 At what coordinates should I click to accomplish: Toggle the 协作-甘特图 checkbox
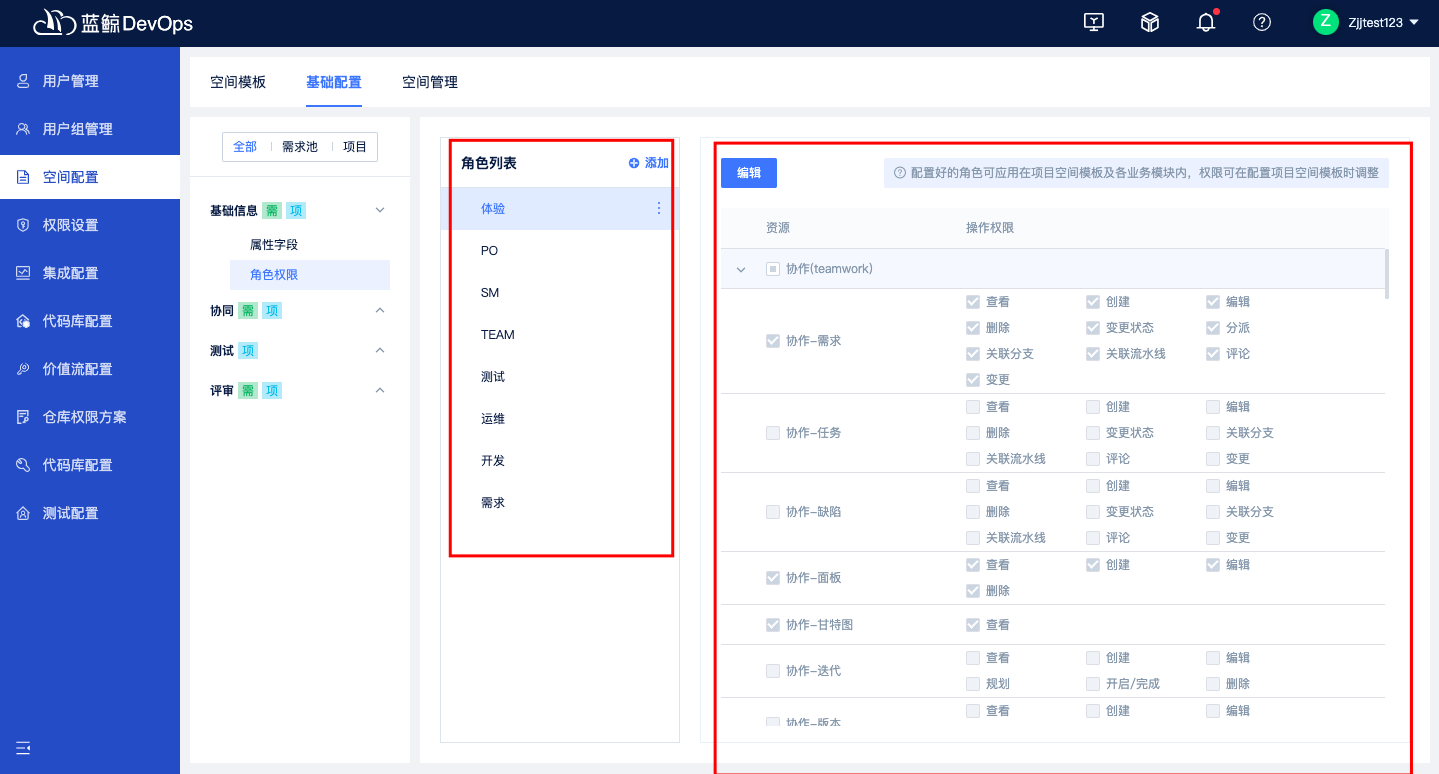click(x=773, y=625)
